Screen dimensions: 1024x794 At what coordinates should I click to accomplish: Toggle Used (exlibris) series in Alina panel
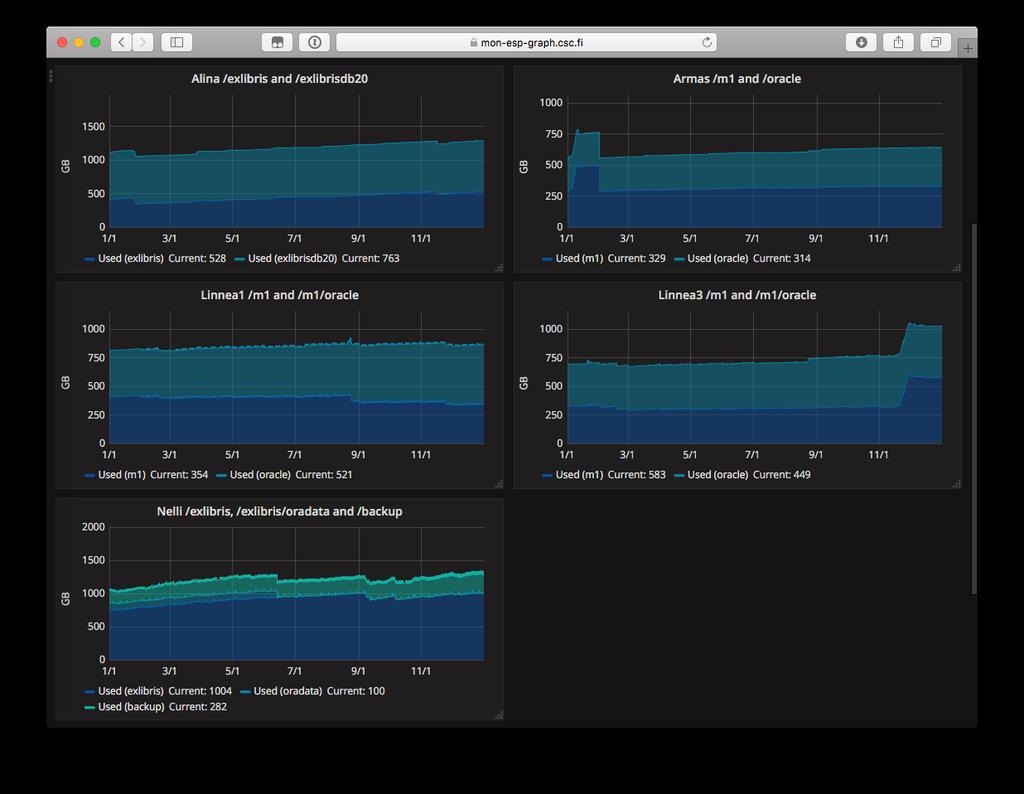point(131,259)
